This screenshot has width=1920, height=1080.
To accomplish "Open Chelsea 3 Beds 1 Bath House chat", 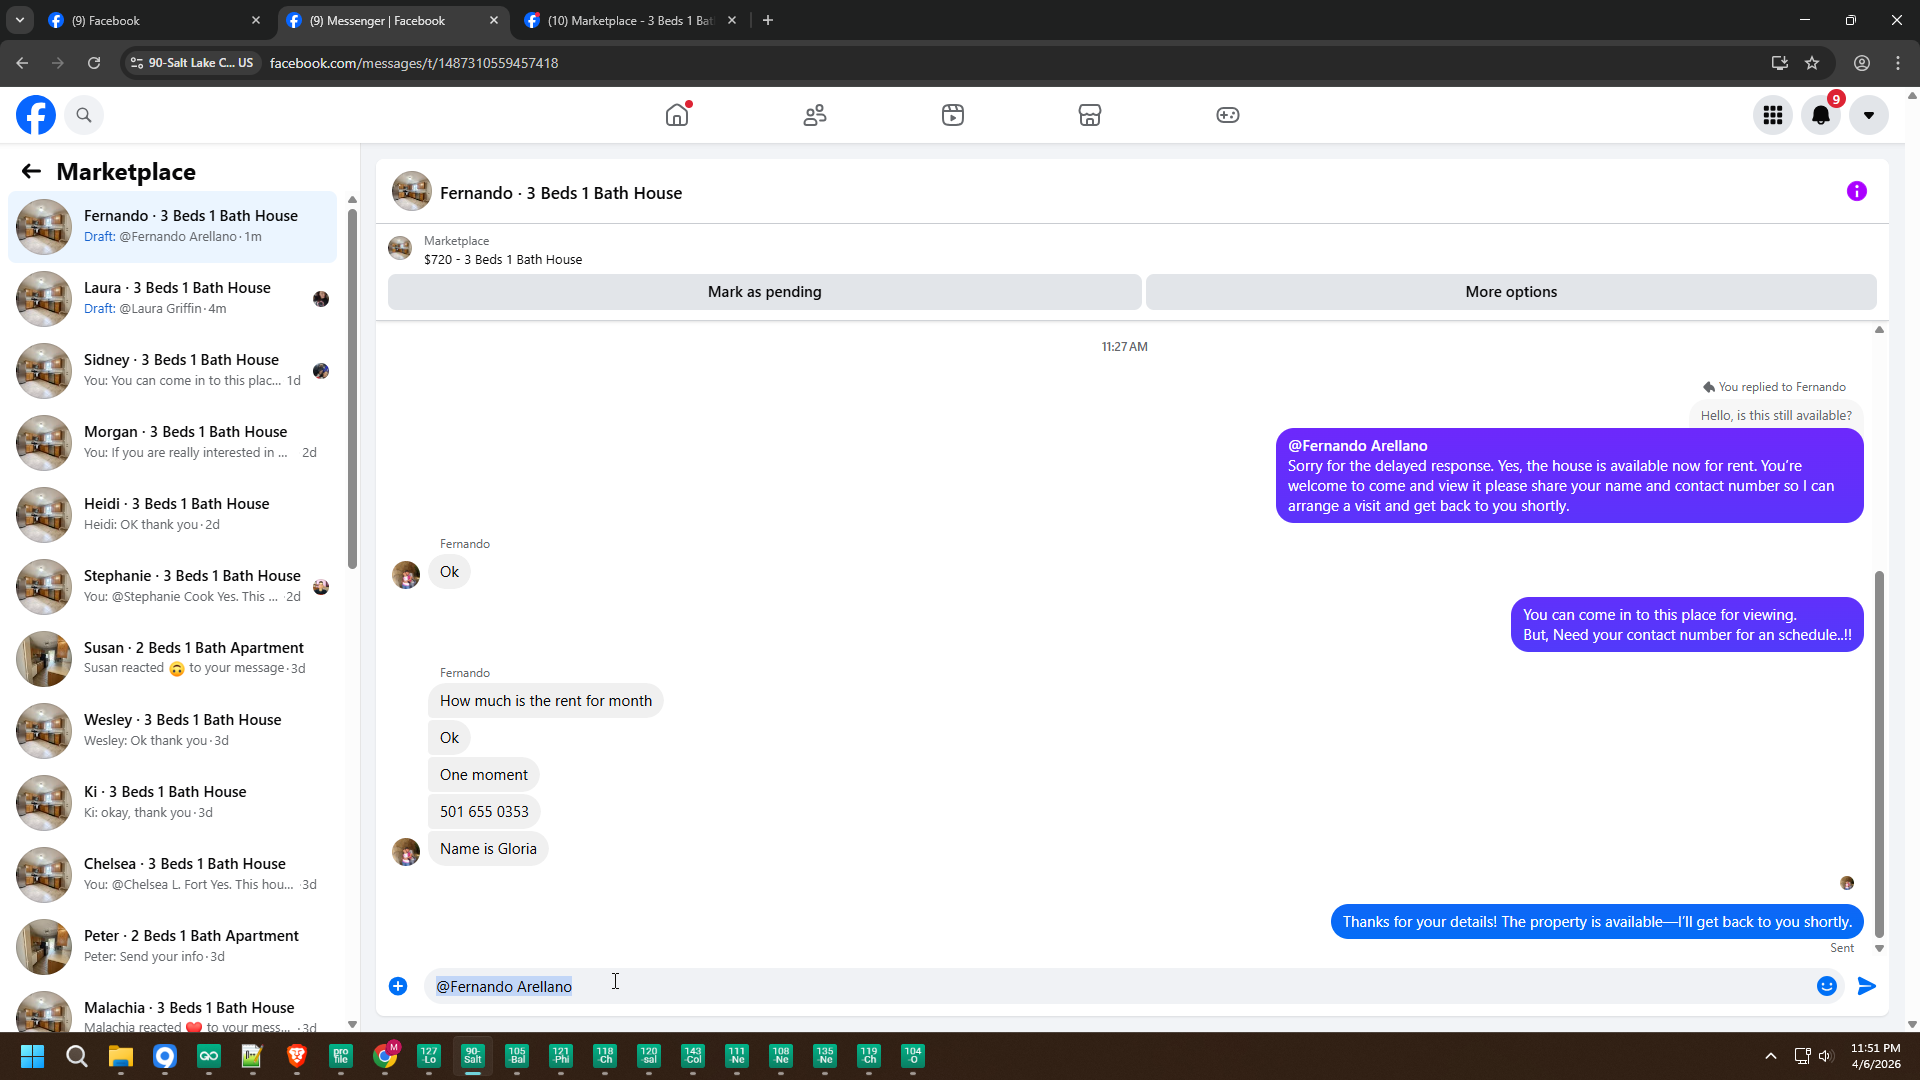I will [x=172, y=875].
